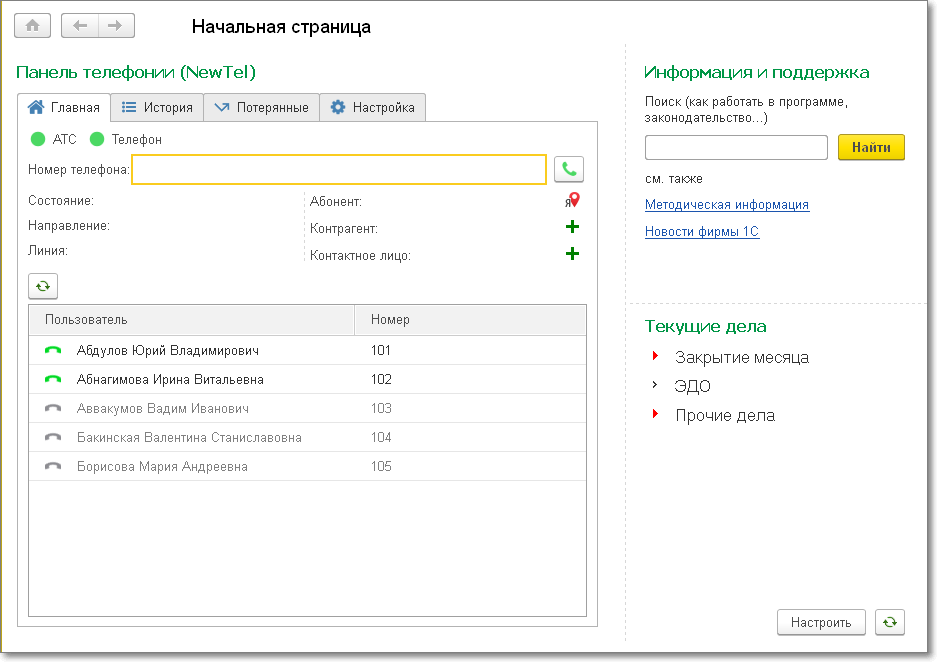
Task: Go back with the left arrow
Action: 80,26
